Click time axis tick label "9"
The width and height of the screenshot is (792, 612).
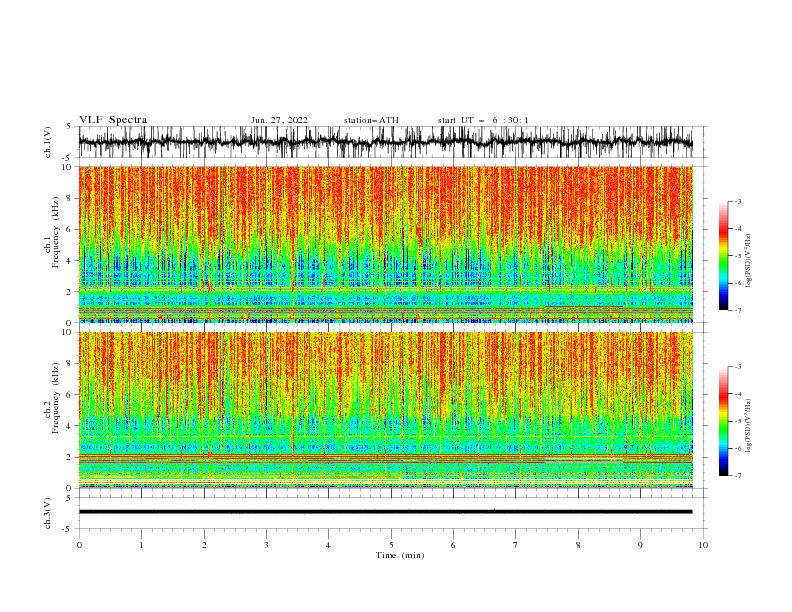(640, 545)
